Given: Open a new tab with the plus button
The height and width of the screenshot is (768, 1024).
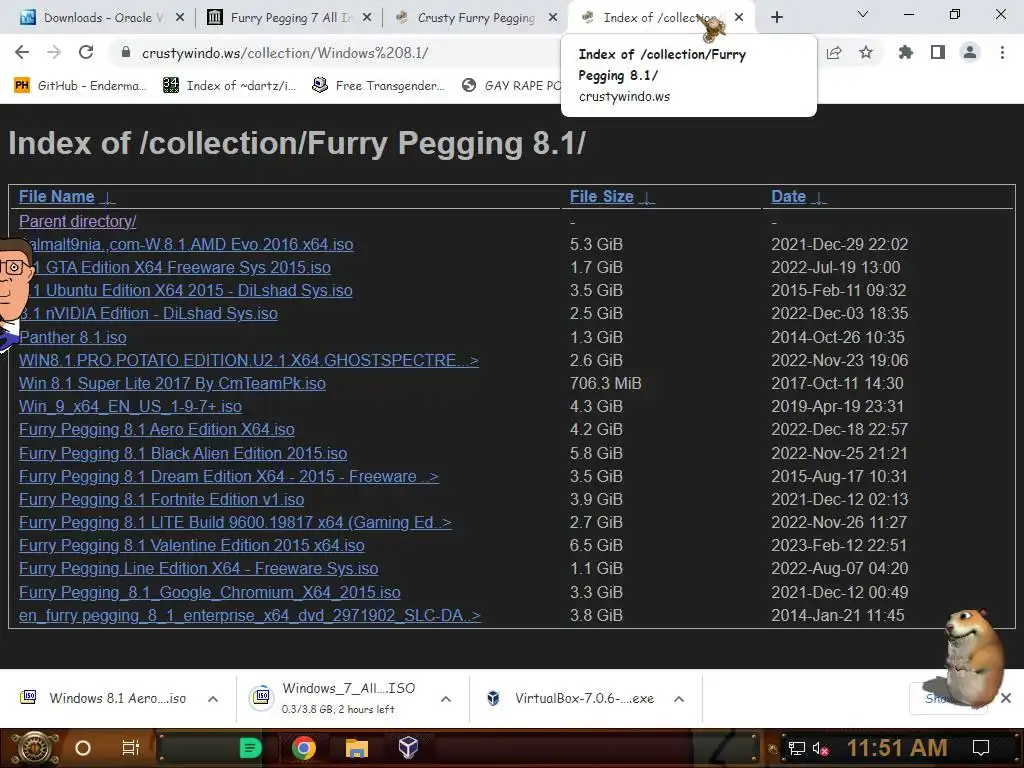Looking at the screenshot, I should point(776,17).
